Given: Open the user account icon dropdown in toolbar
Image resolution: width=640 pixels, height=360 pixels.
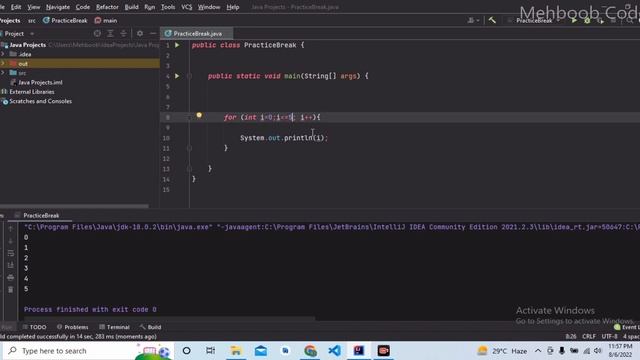Looking at the screenshot, I should click(473, 20).
